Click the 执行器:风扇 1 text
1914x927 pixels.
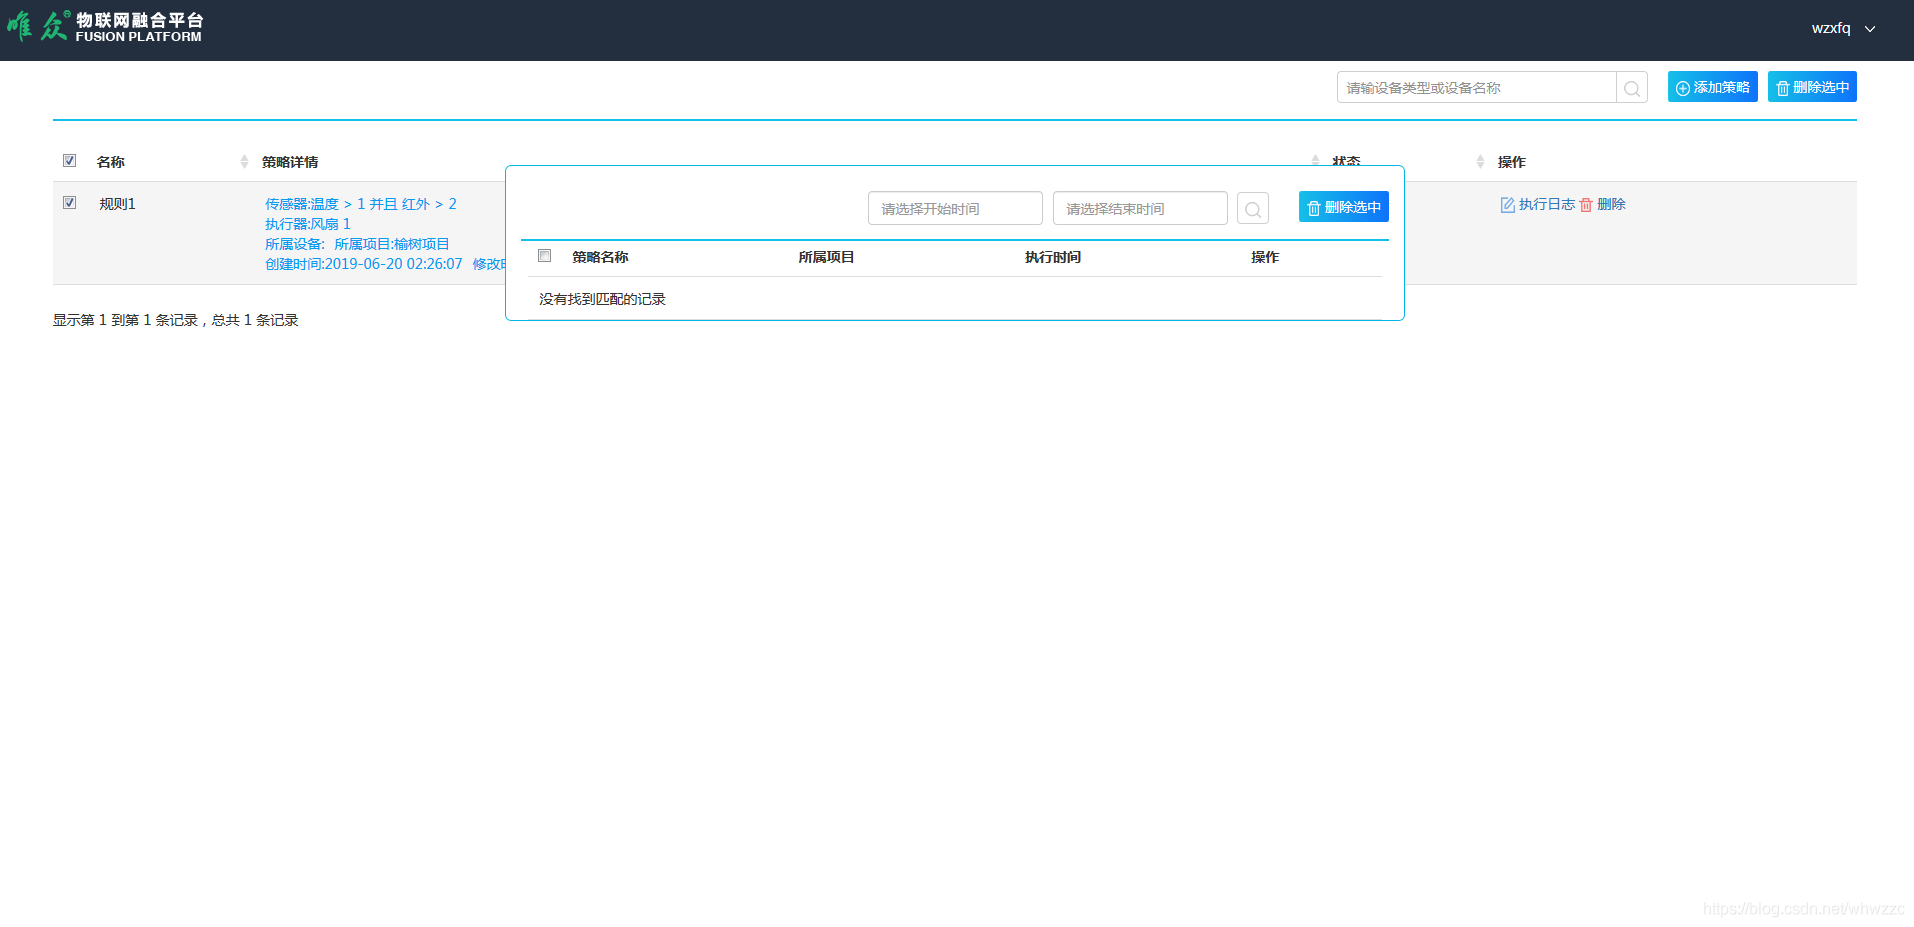[308, 224]
